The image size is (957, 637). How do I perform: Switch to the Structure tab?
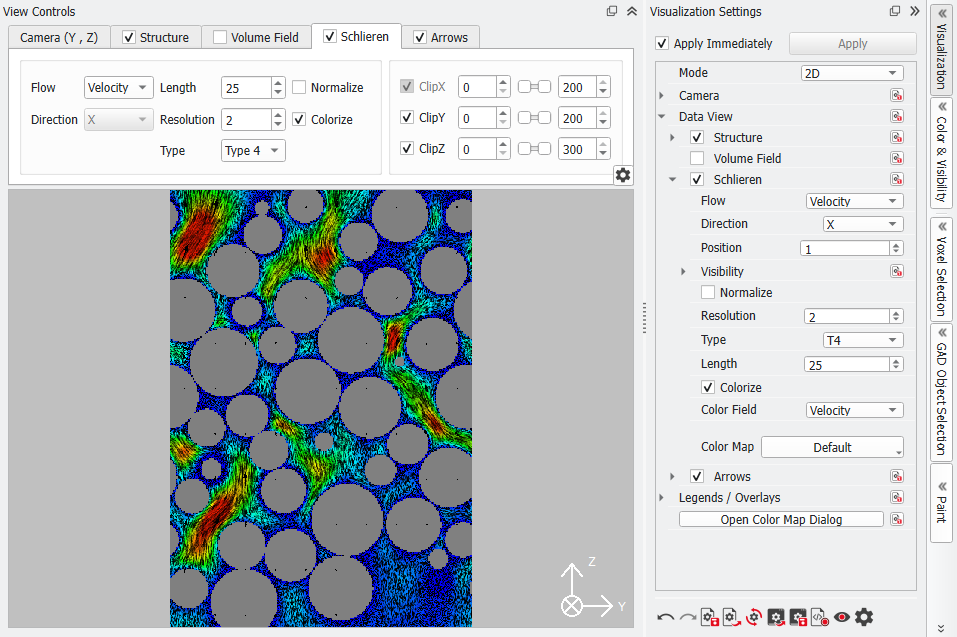(156, 37)
